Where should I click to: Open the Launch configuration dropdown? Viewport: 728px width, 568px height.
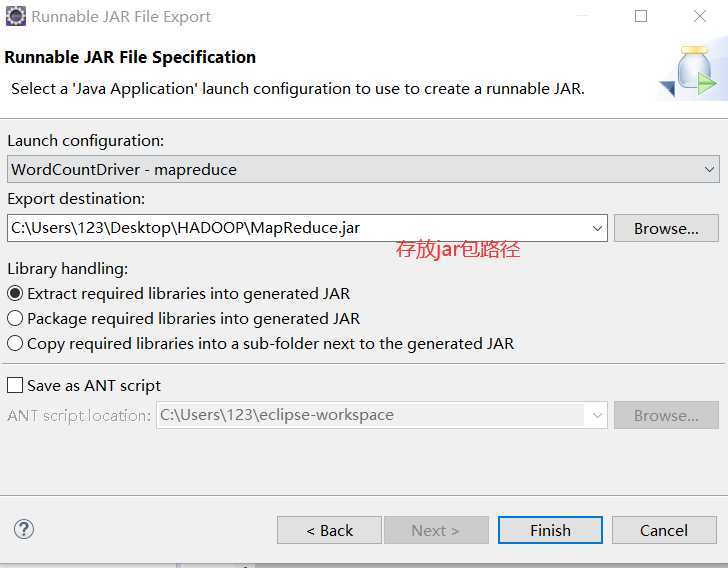(363, 170)
